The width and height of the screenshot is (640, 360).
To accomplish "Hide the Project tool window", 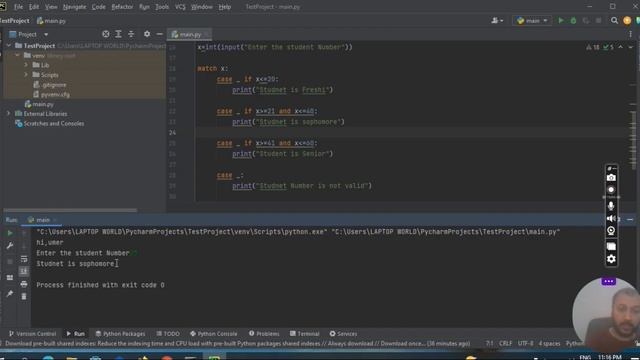I will tap(160, 34).
